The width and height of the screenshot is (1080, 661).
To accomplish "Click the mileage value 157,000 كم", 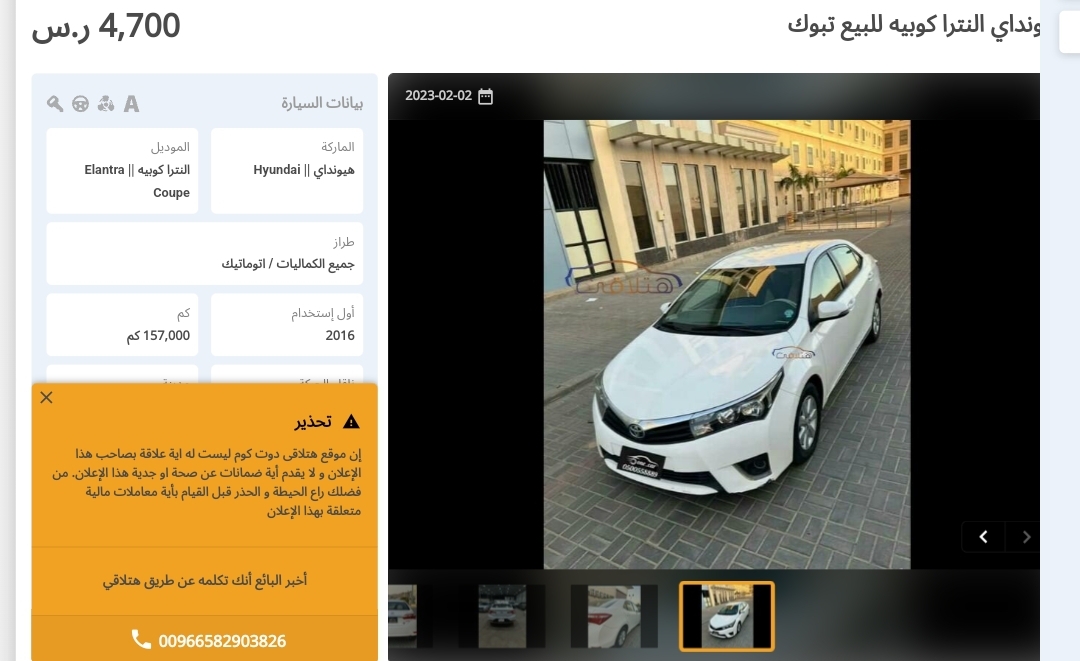I will click(x=158, y=335).
